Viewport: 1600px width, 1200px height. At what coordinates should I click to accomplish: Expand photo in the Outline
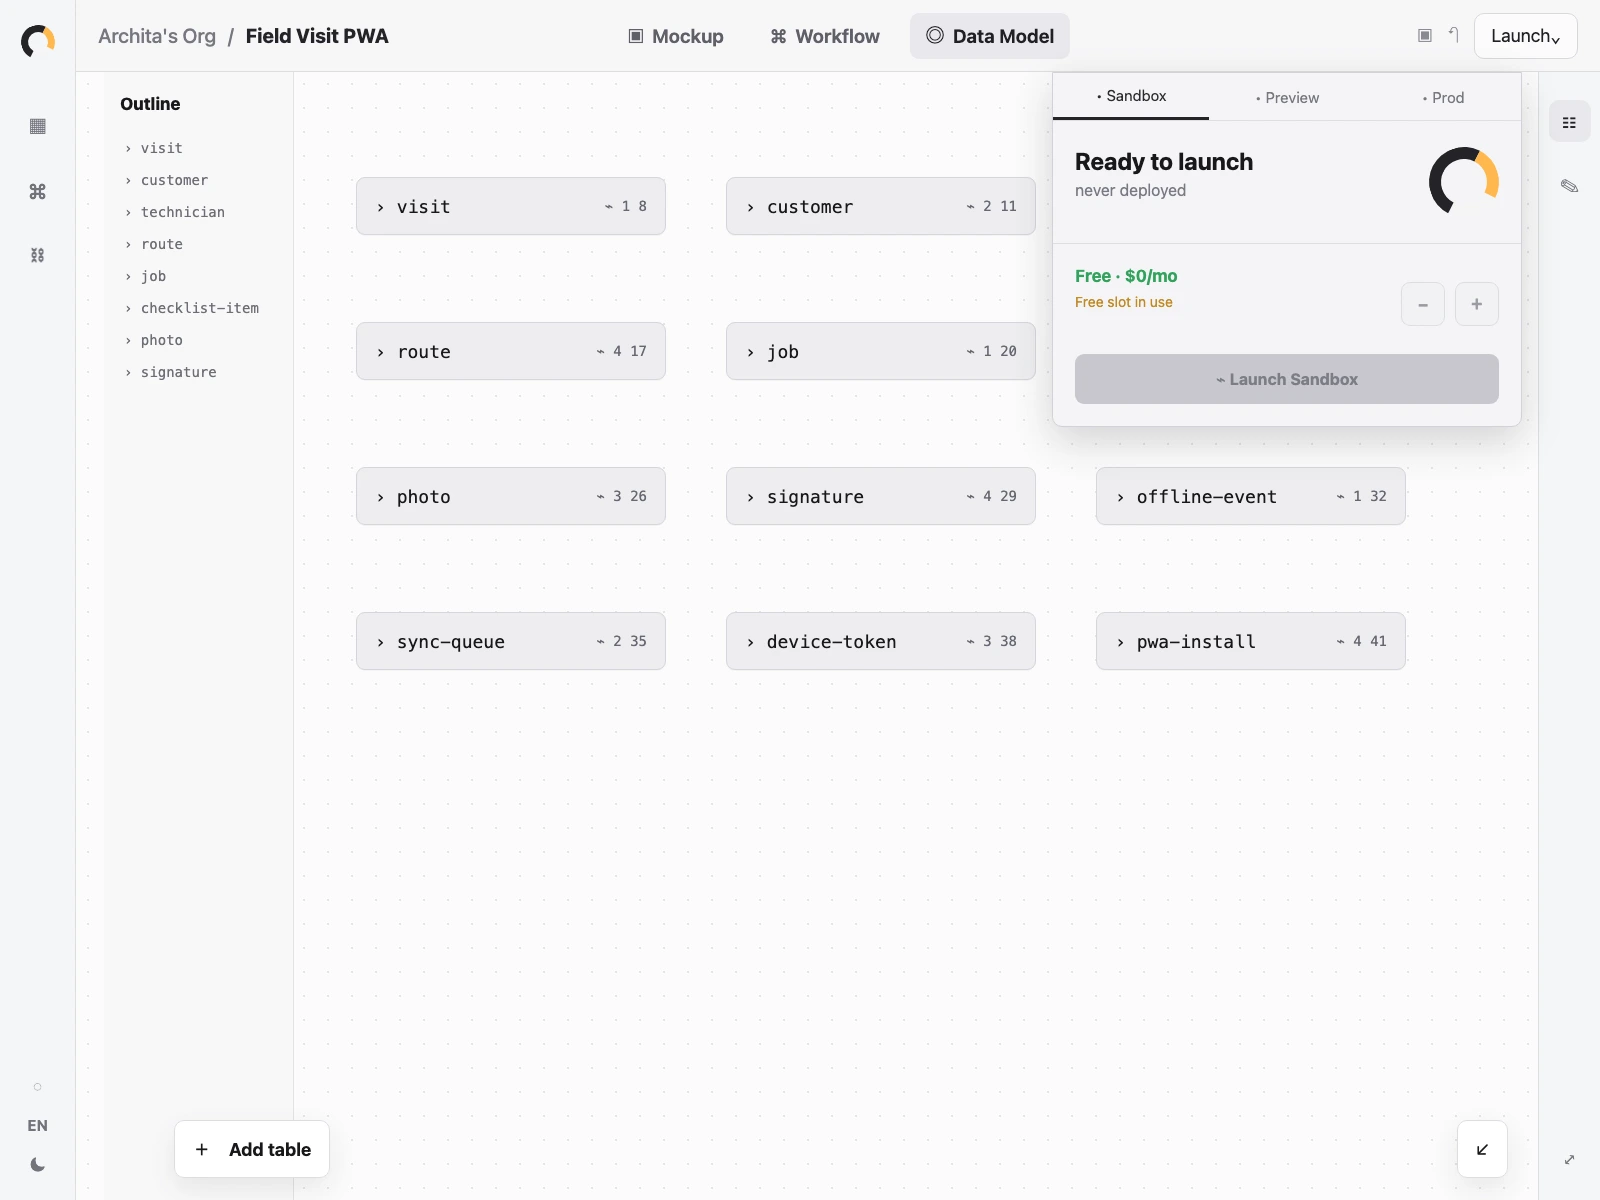click(128, 340)
